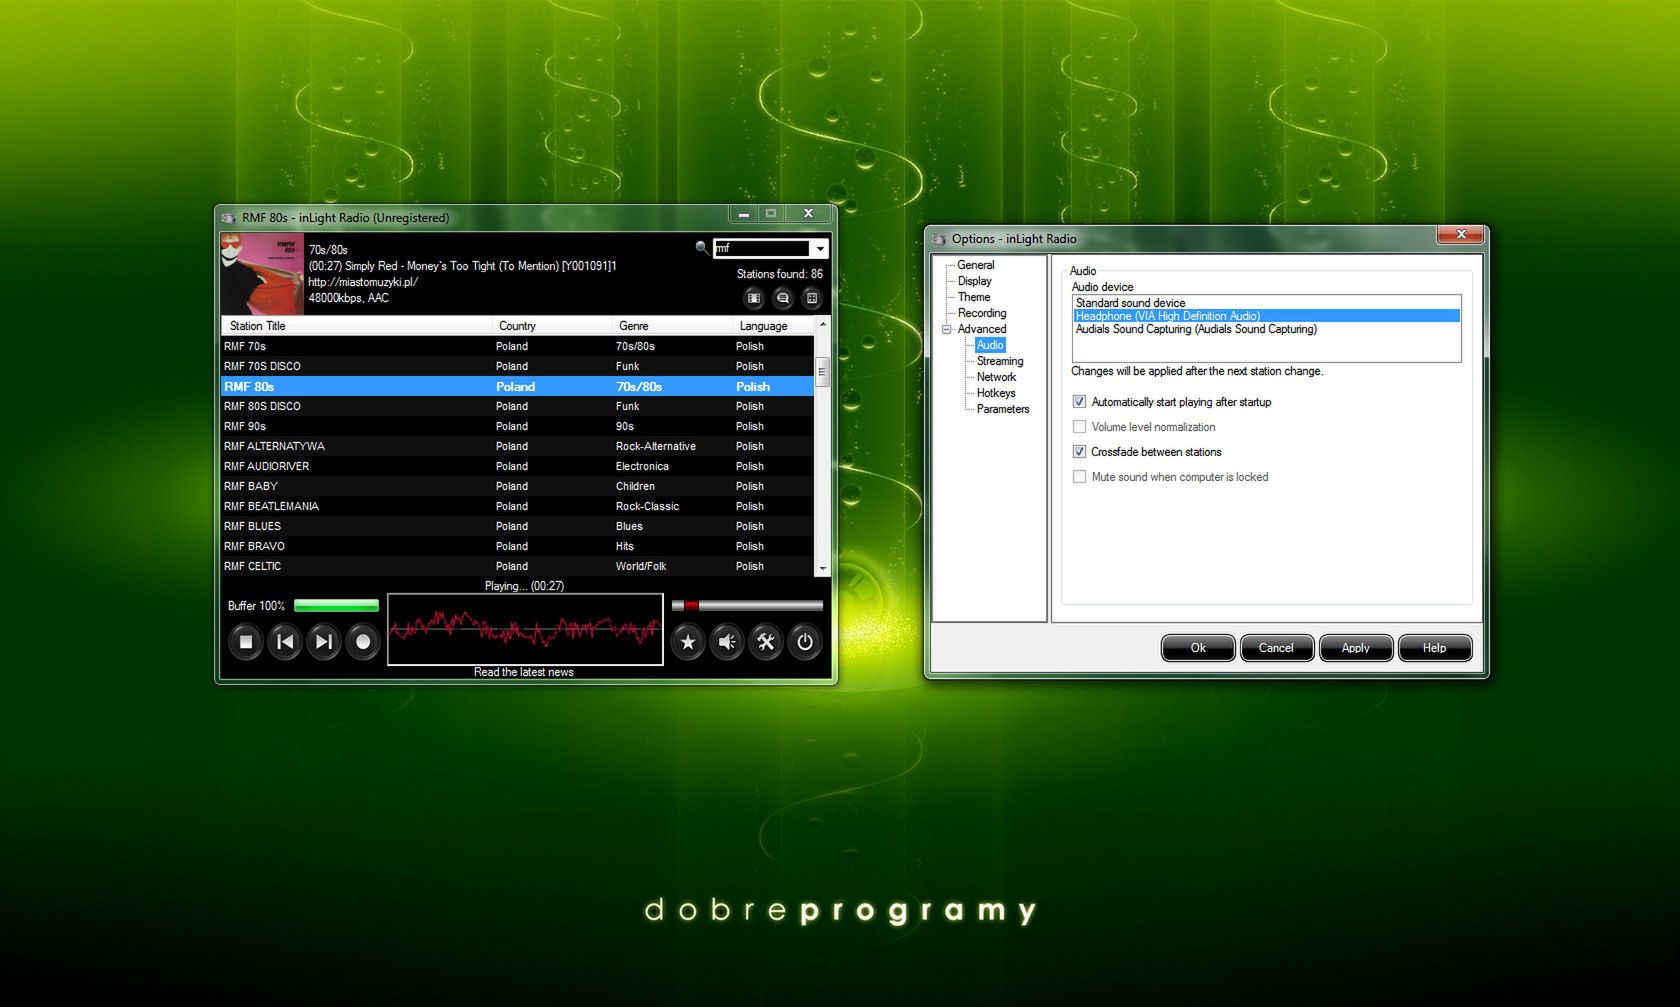This screenshot has width=1680, height=1007.
Task: Click station list scroll up arrow
Action: click(x=823, y=325)
